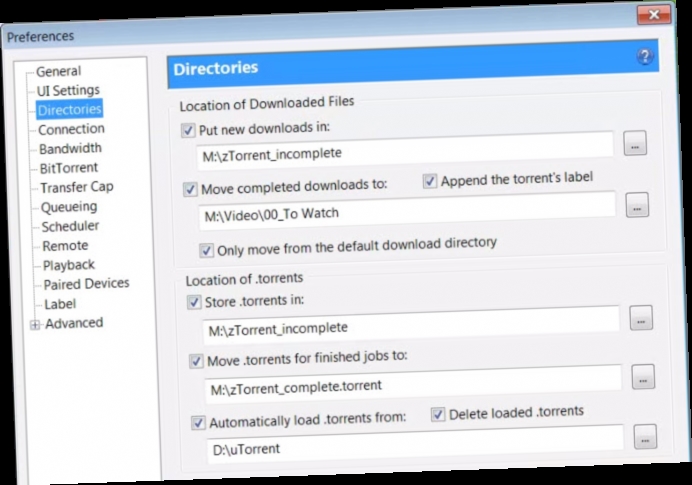Toggle 'Only move from default download directory'
The width and height of the screenshot is (692, 485).
(x=207, y=251)
